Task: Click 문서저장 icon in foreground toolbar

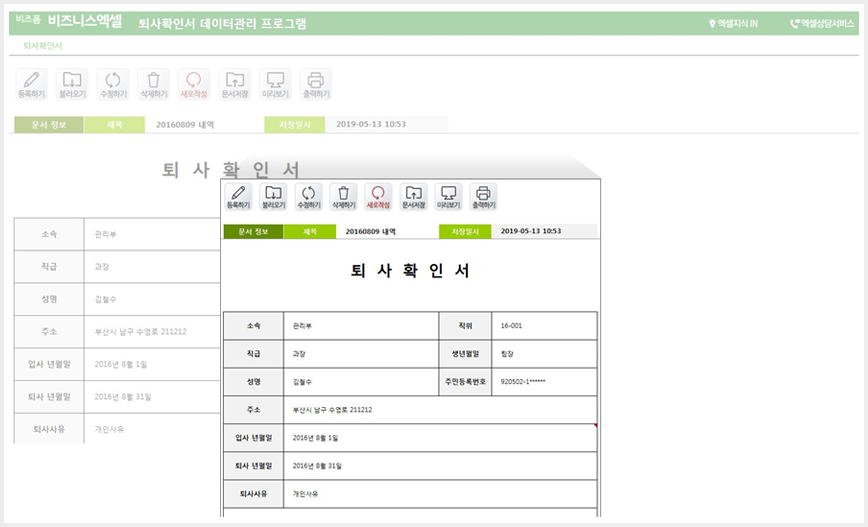Action: coord(414,197)
